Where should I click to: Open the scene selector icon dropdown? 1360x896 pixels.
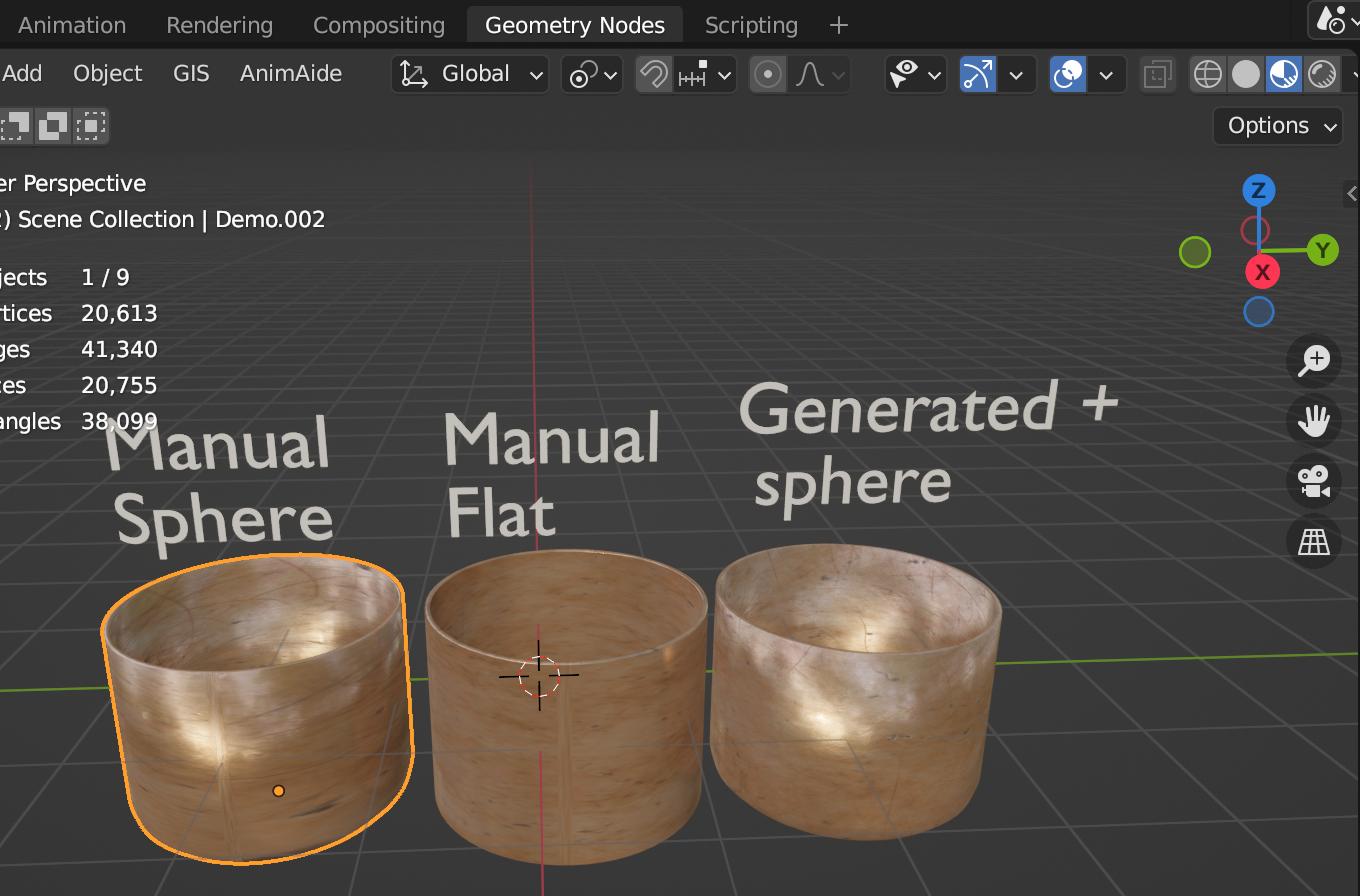tap(1334, 19)
